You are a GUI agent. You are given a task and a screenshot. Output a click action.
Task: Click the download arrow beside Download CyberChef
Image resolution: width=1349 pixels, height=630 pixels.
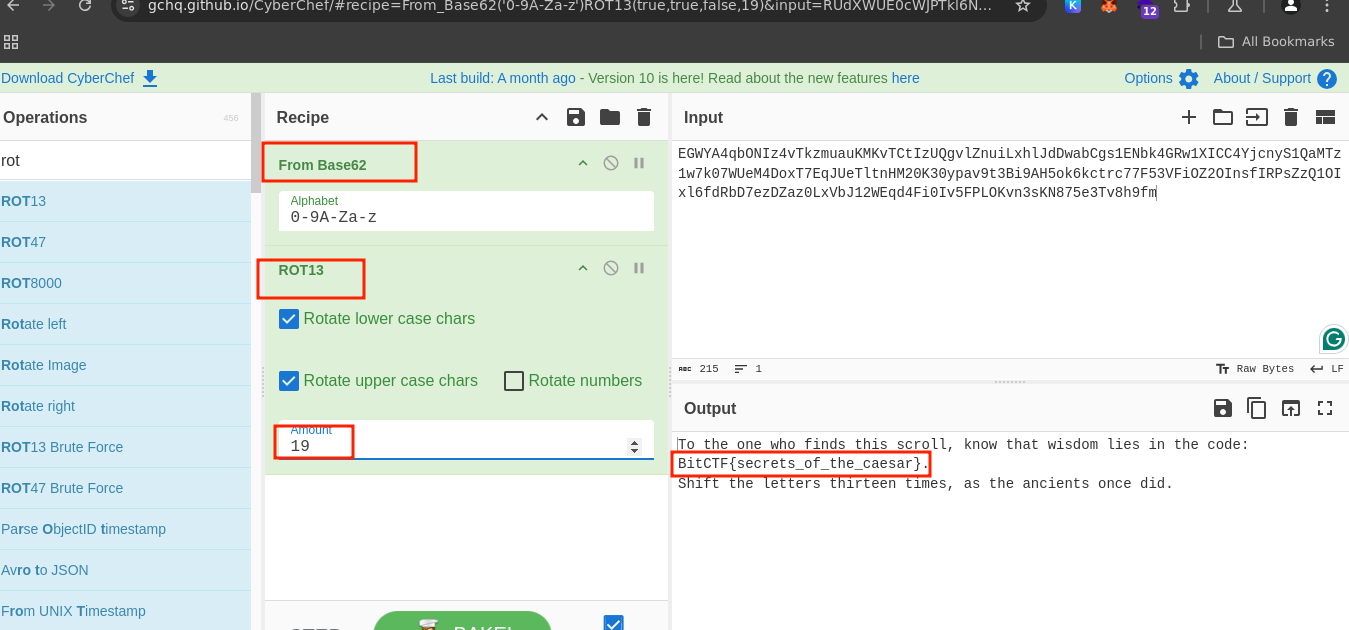pos(150,78)
